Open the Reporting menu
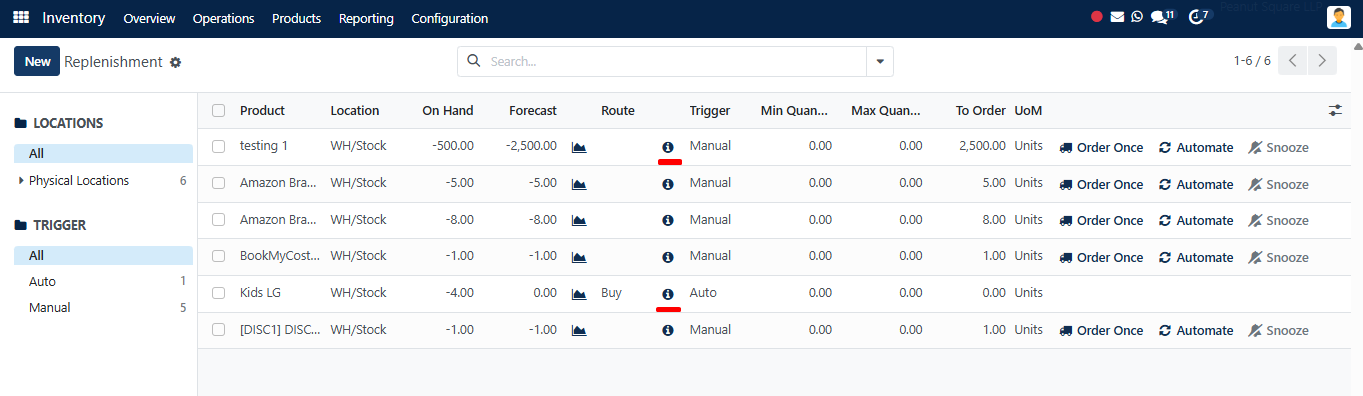This screenshot has height=396, width=1363. (366, 18)
